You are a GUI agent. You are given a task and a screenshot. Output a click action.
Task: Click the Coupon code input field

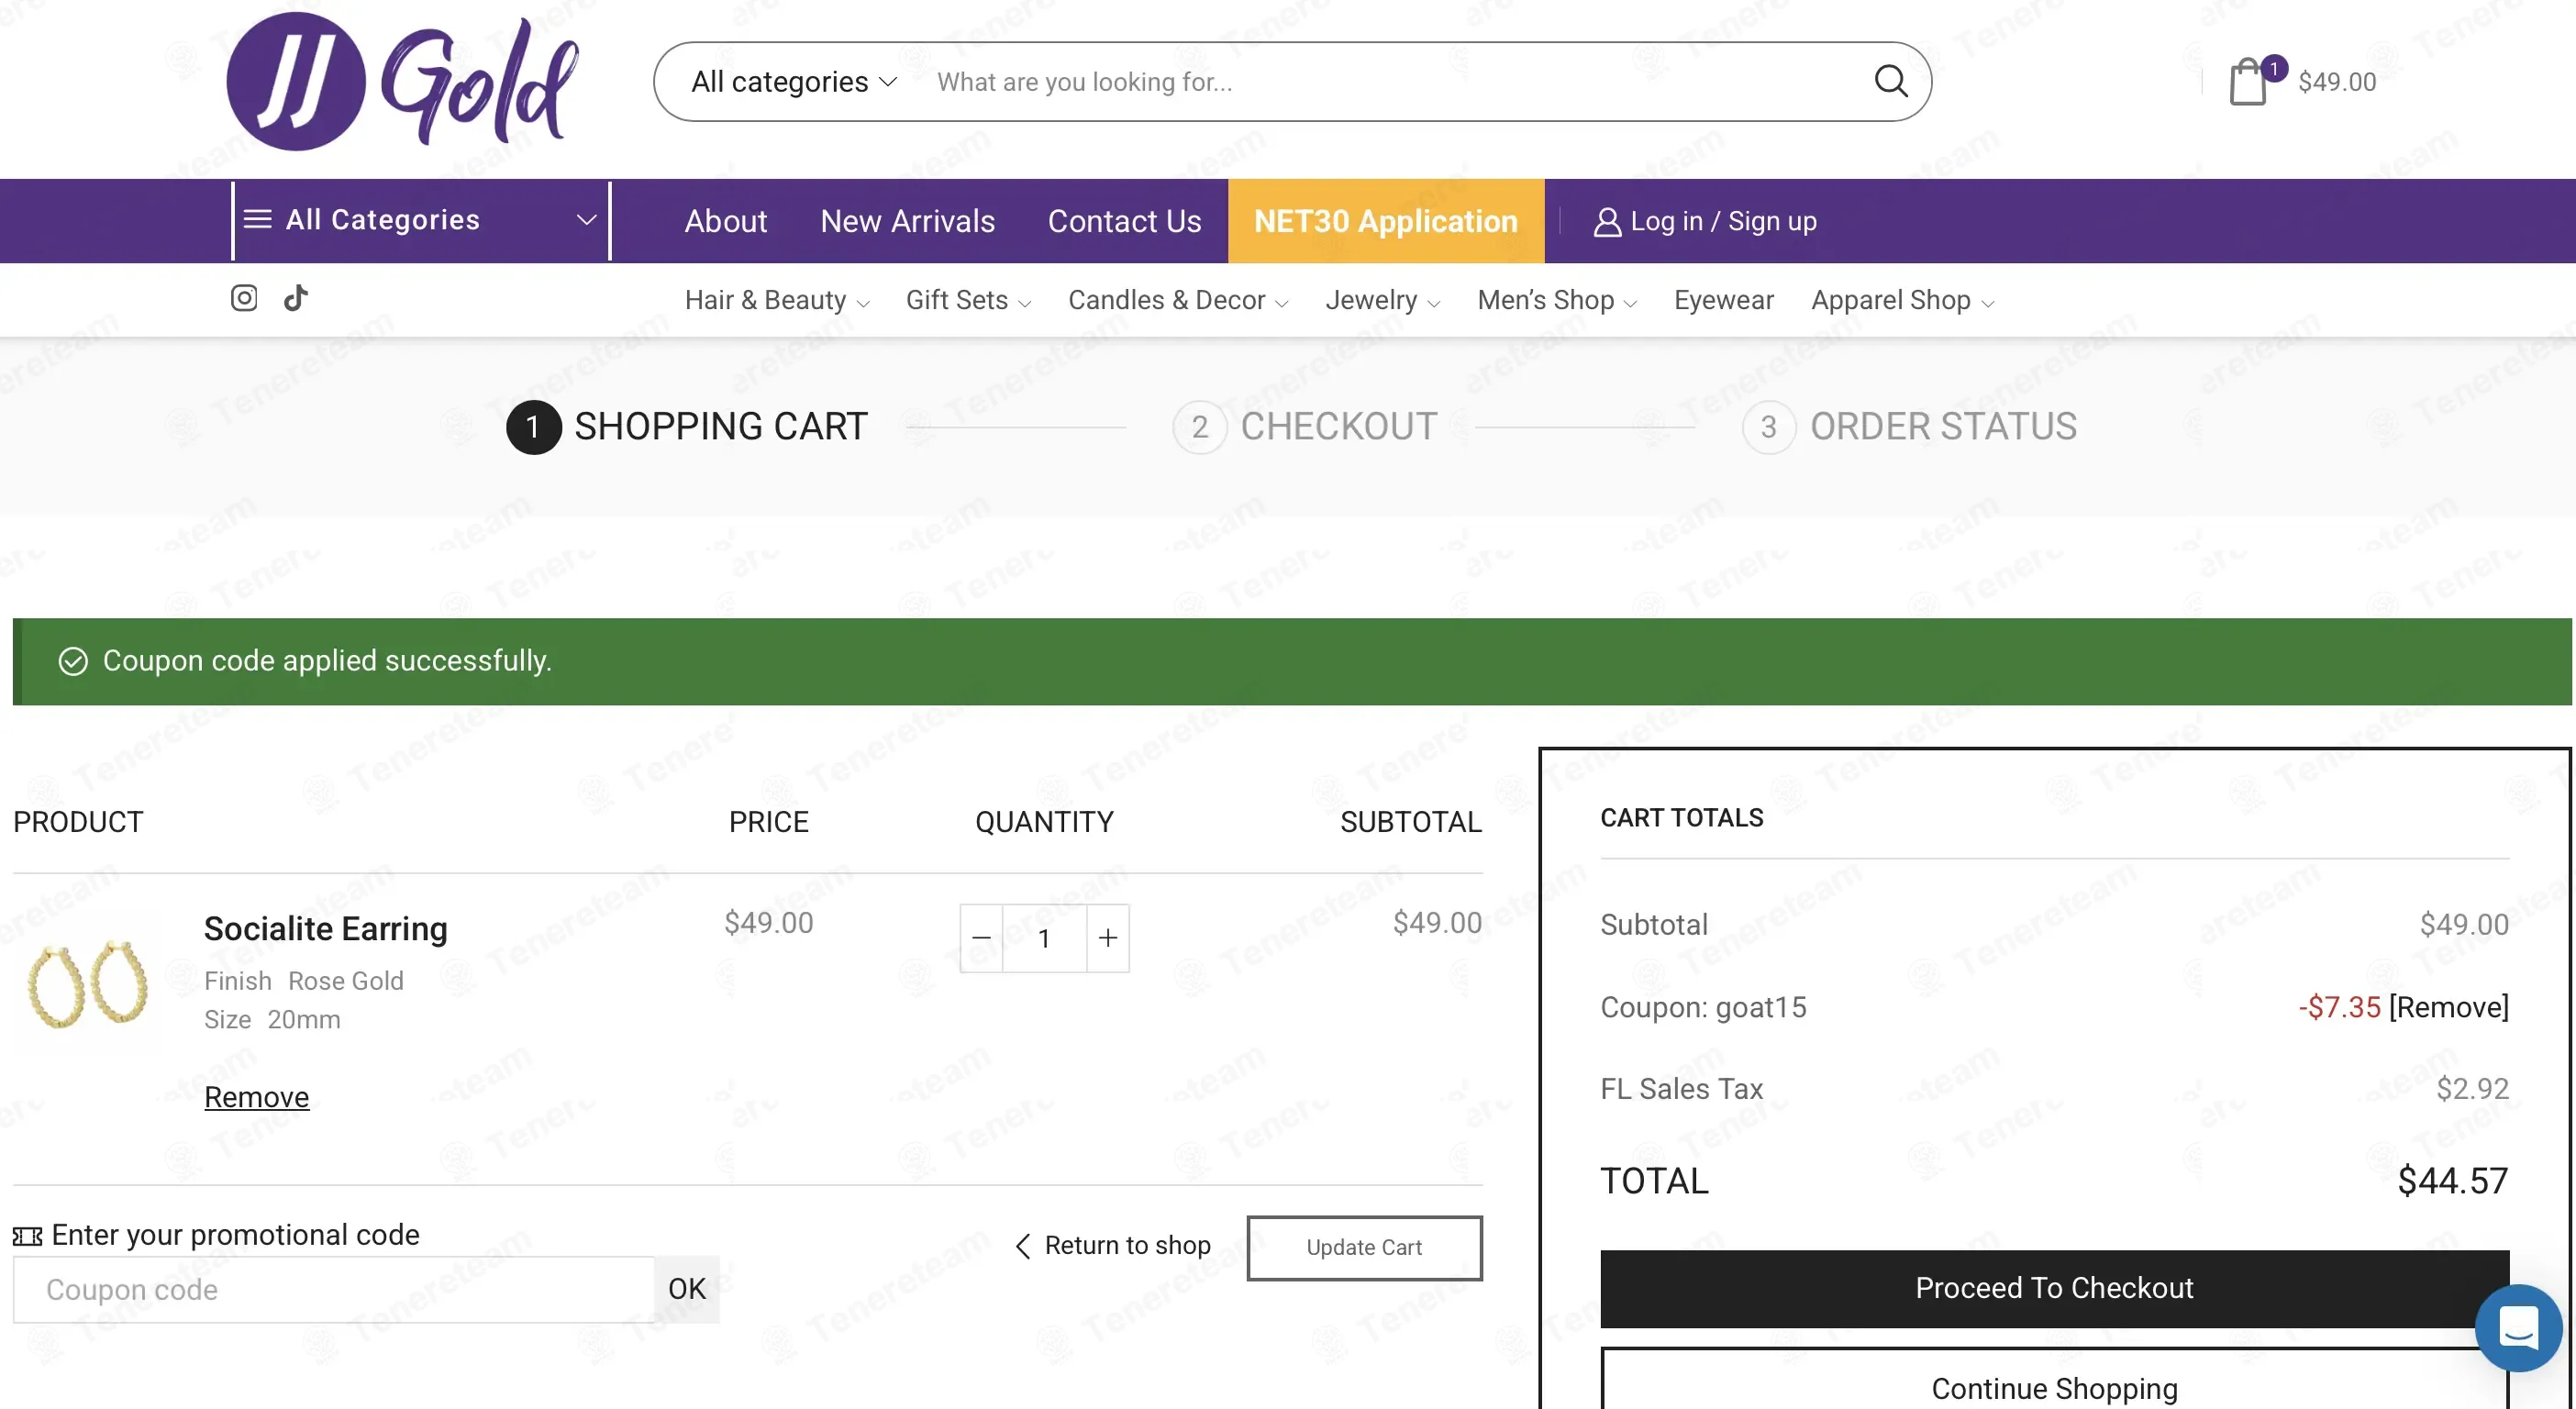pyautogui.click(x=334, y=1289)
